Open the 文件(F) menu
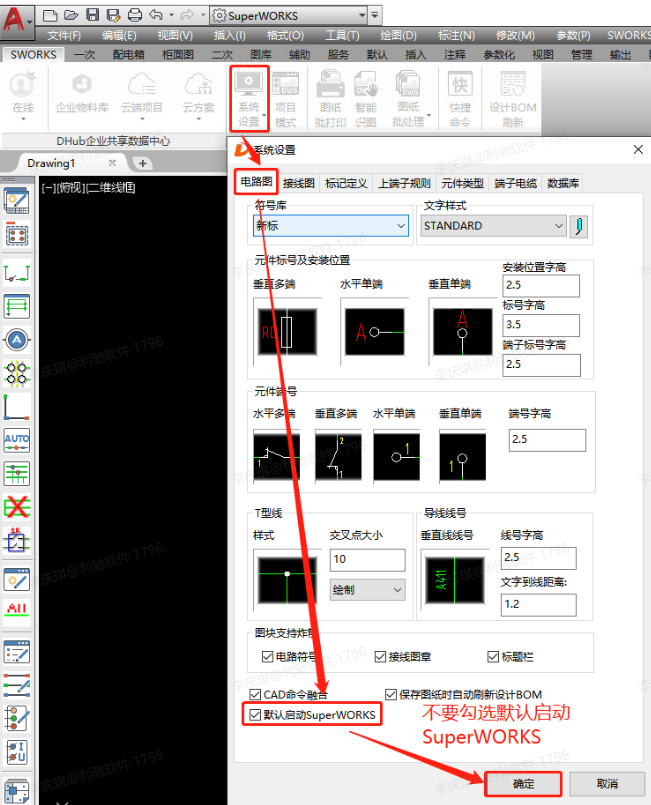Viewport: 651px width, 805px height. point(64,35)
